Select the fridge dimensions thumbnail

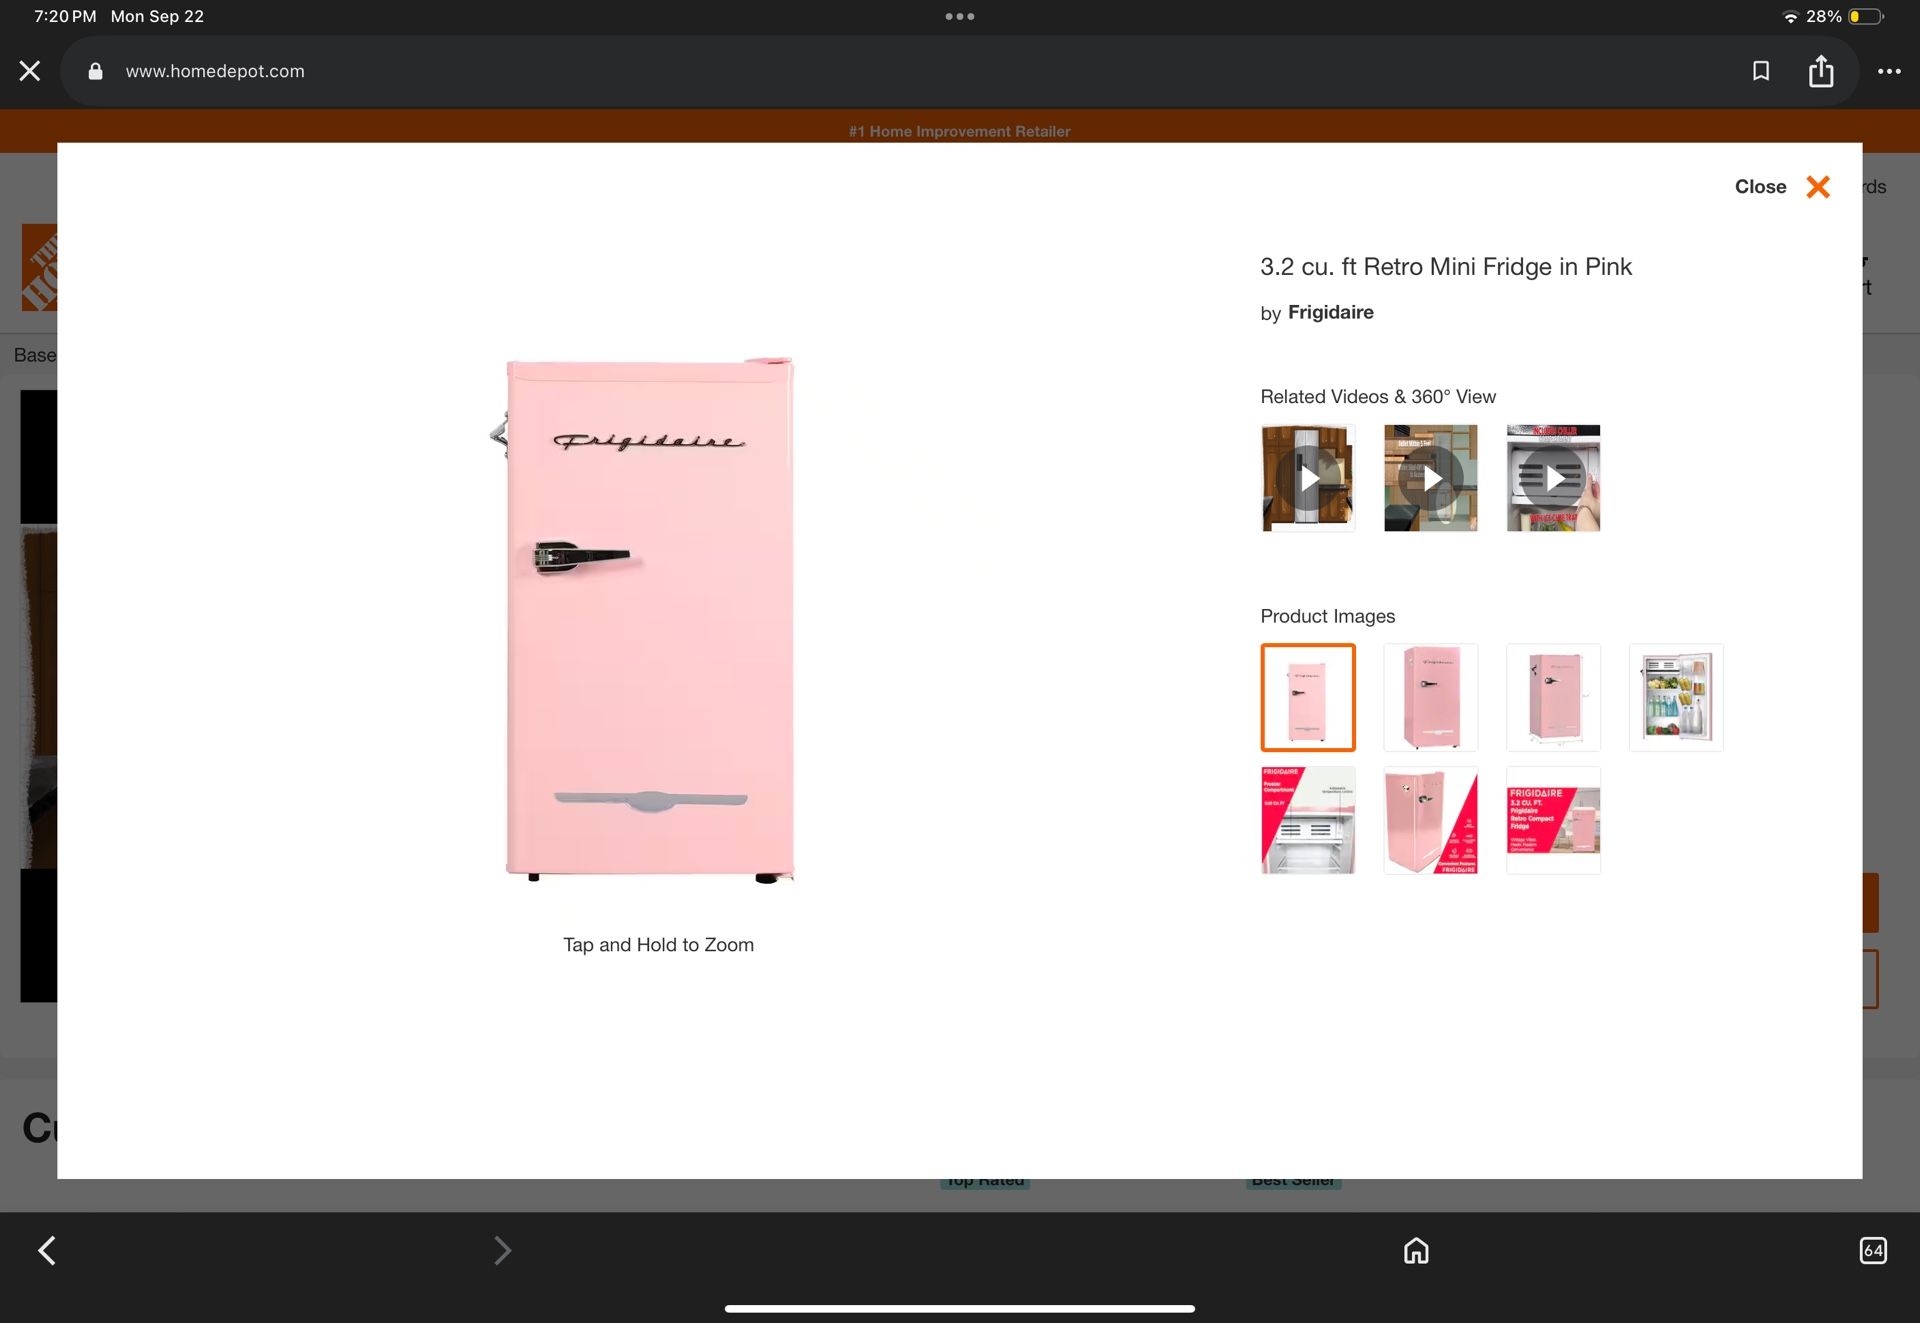[1553, 697]
